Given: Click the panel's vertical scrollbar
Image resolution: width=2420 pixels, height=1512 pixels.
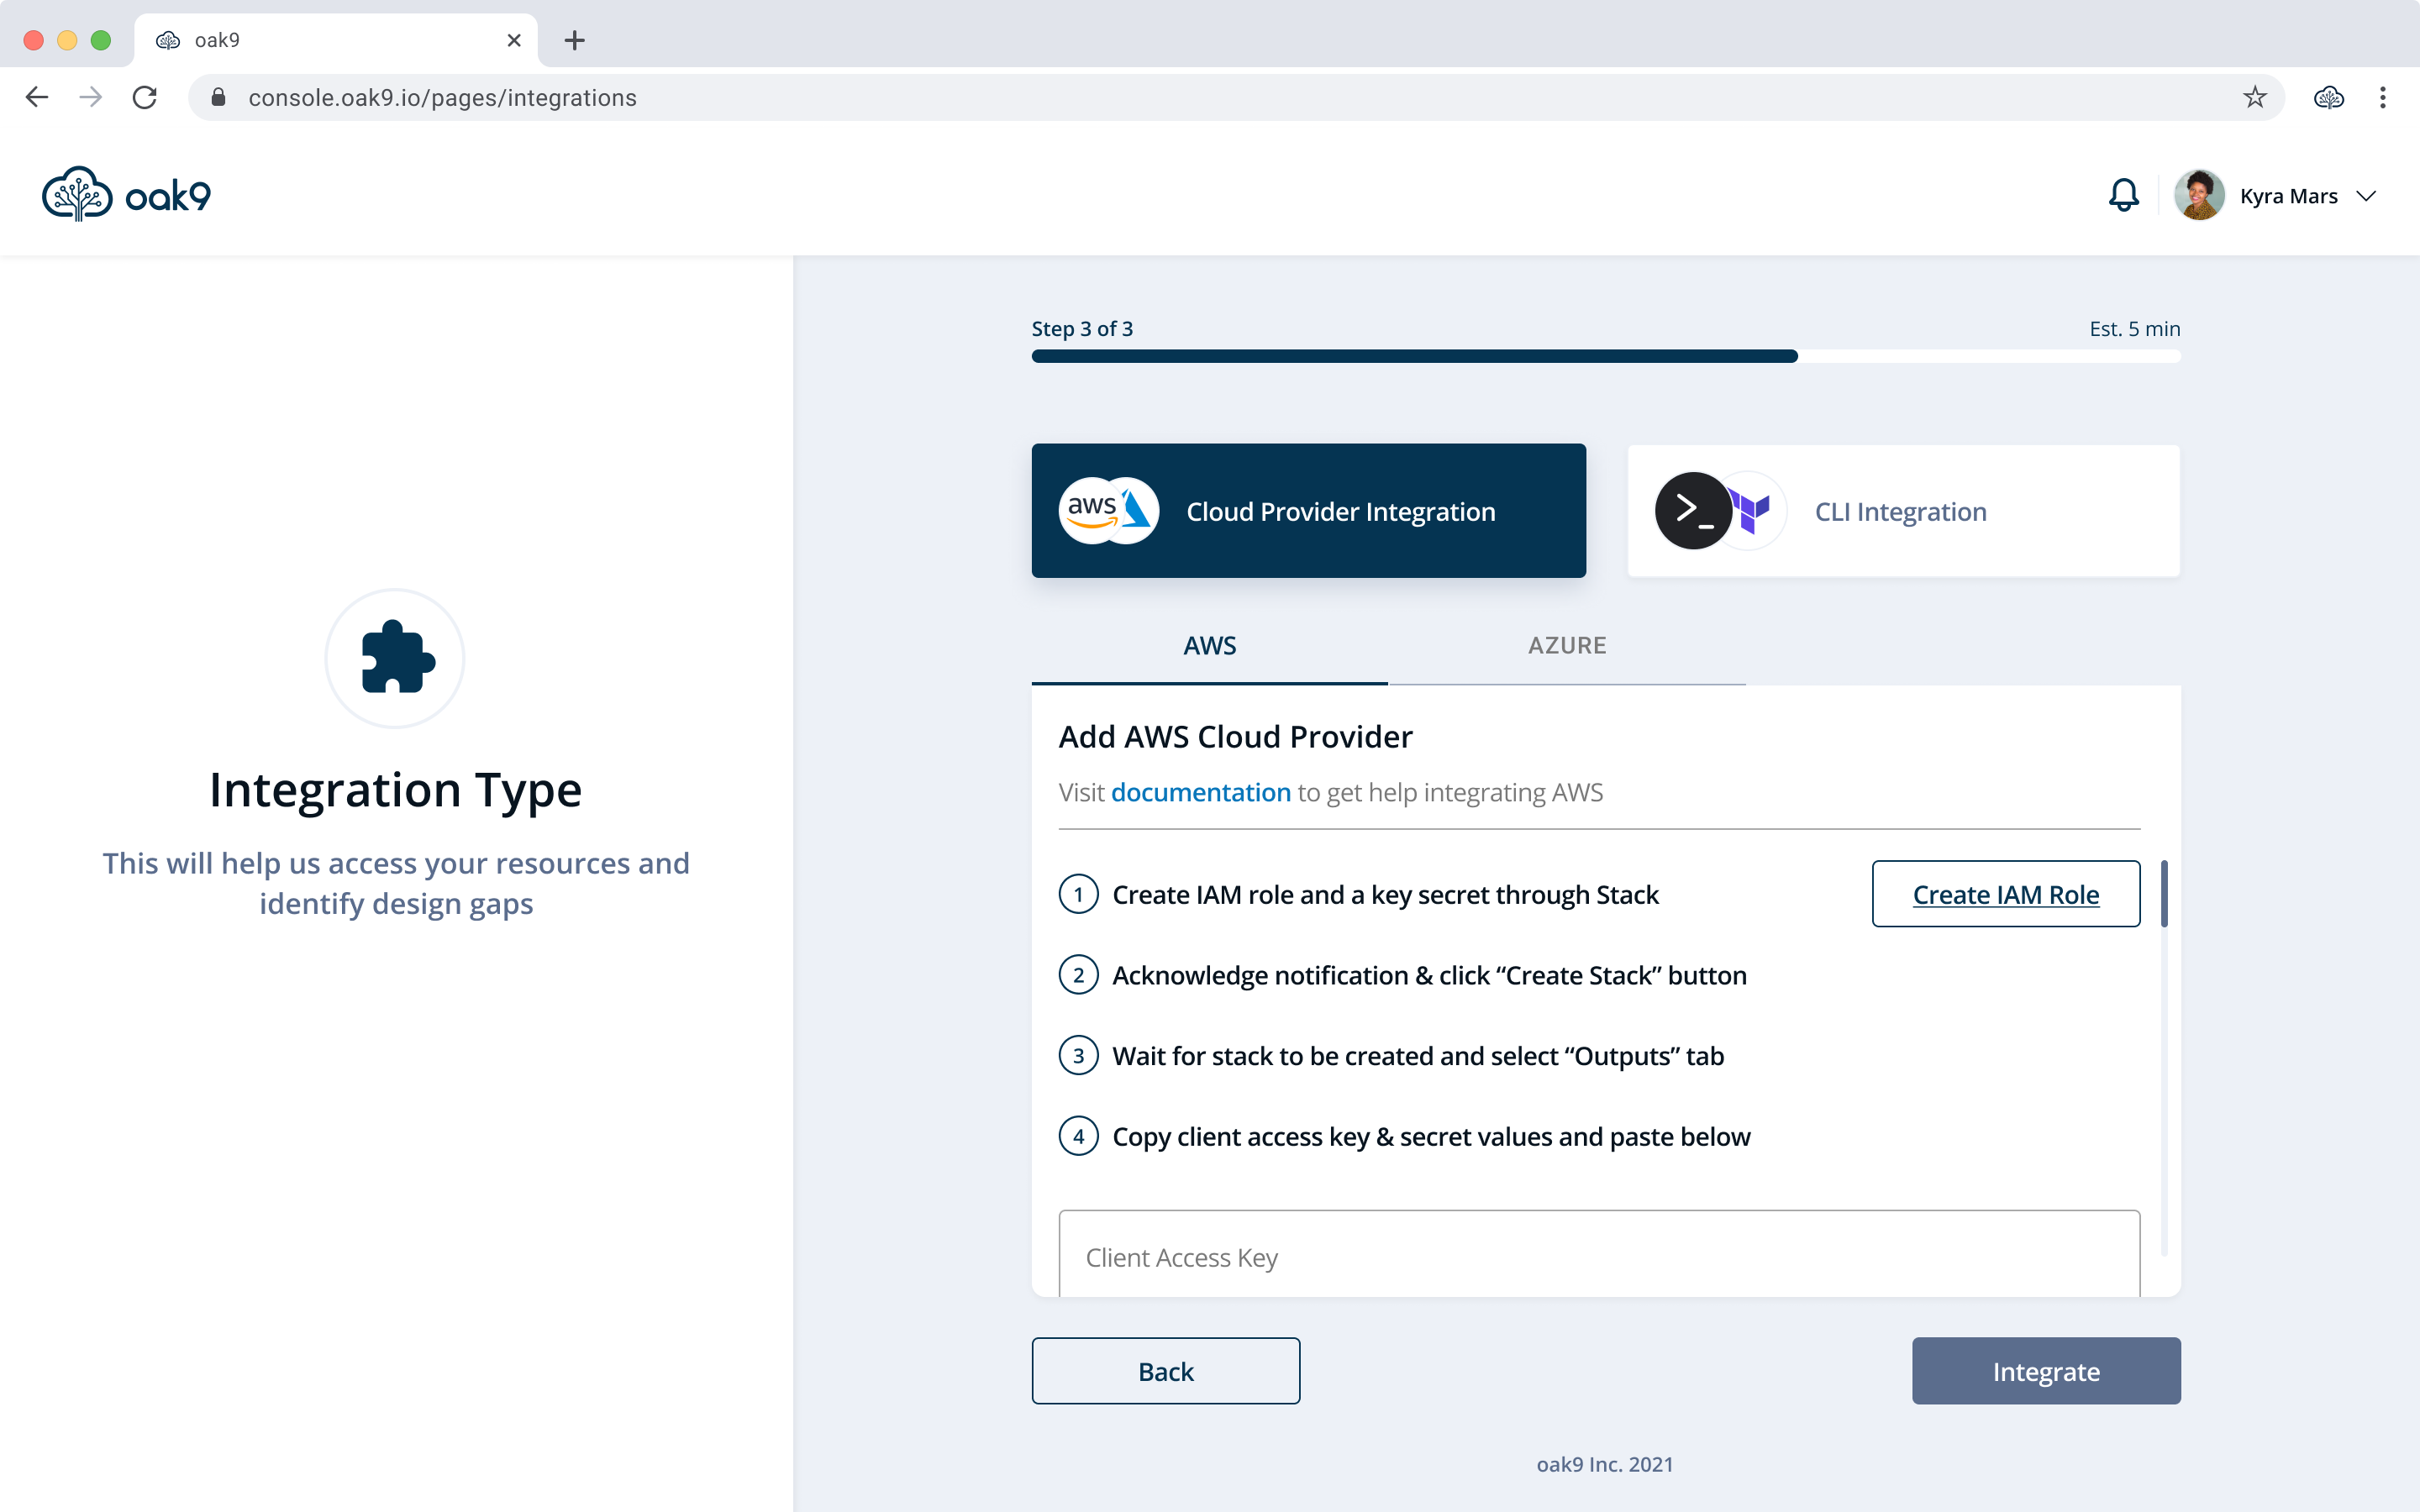Looking at the screenshot, I should pos(2163,893).
